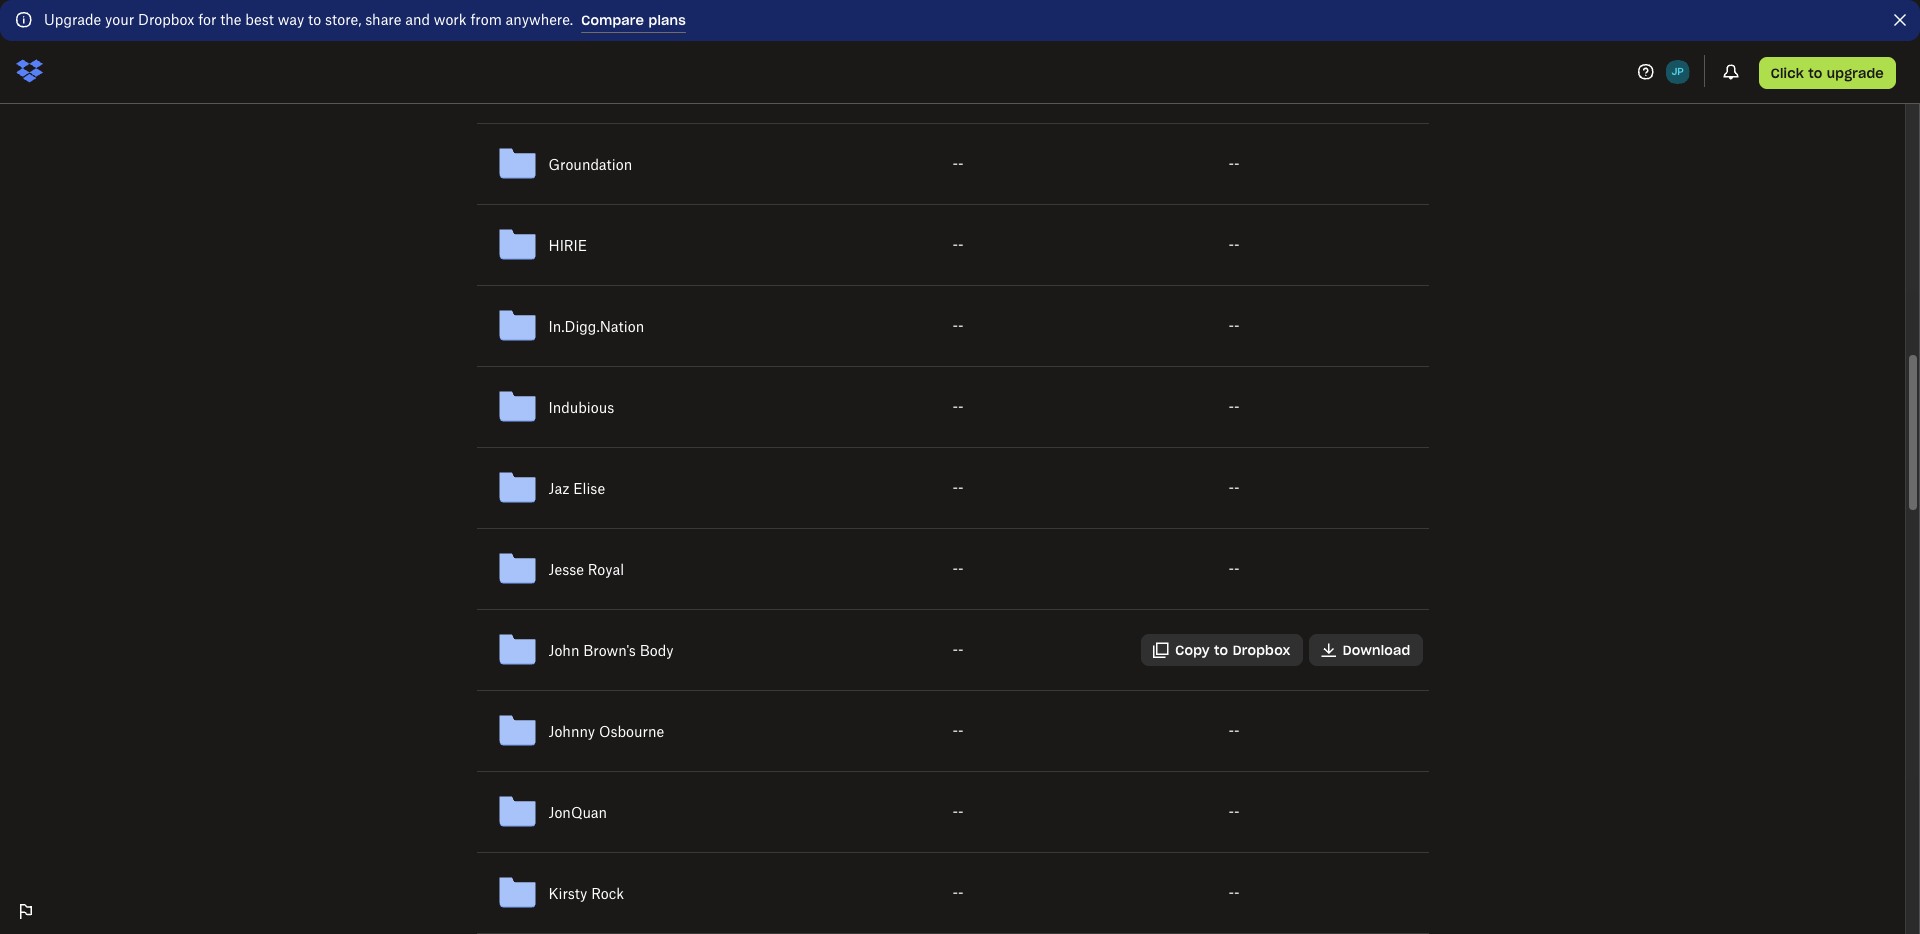This screenshot has height=934, width=1920.
Task: Open the Jesse Royal folder
Action: [585, 570]
